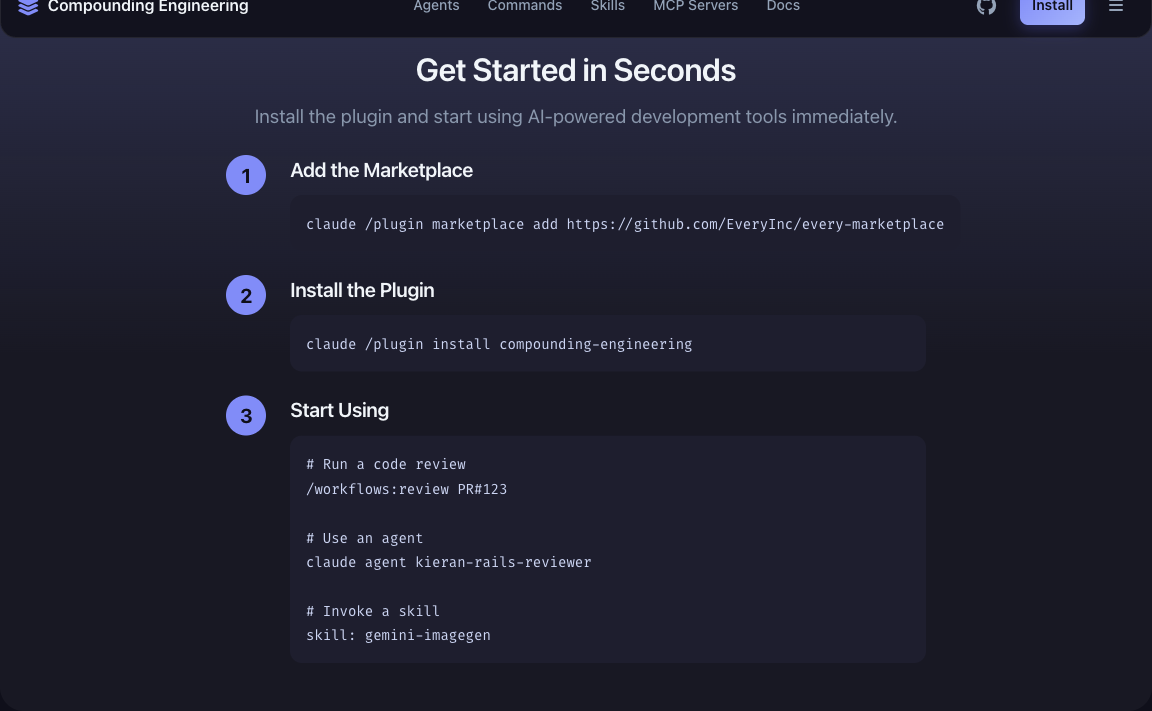Click the marketplace add command code block
1152x711 pixels.
624,224
